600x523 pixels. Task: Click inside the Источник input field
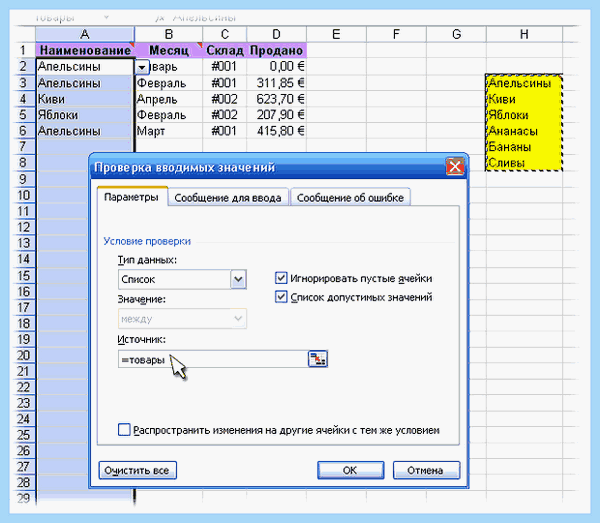pyautogui.click(x=213, y=359)
